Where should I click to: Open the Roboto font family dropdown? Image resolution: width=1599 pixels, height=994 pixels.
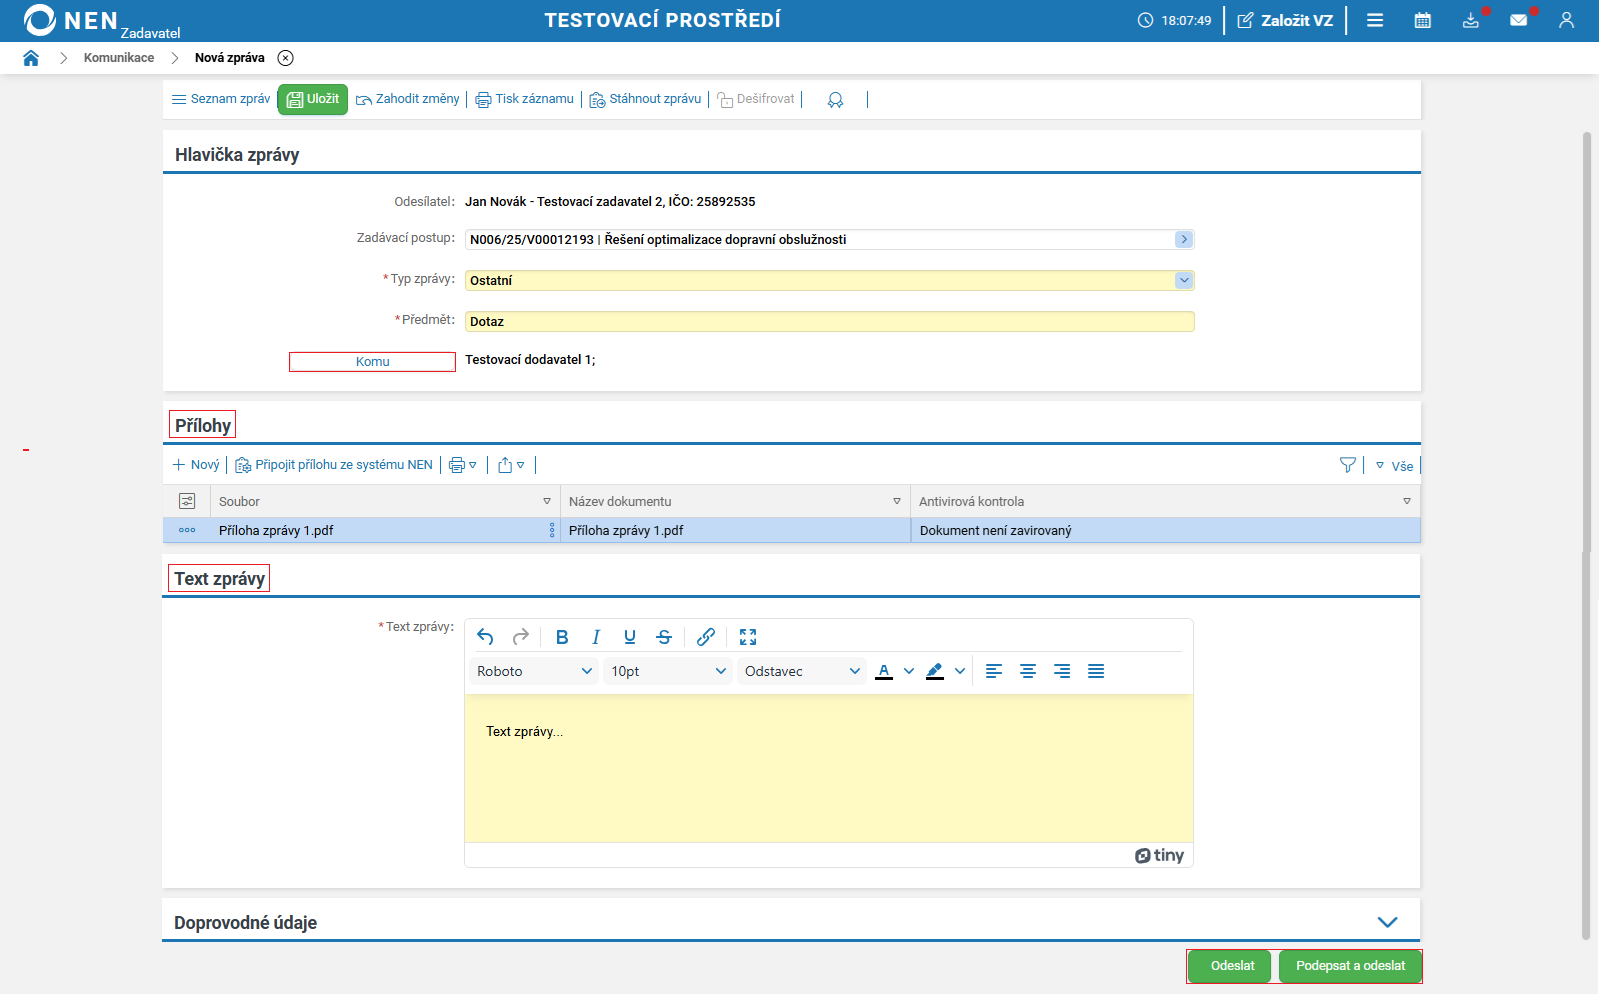tap(534, 671)
